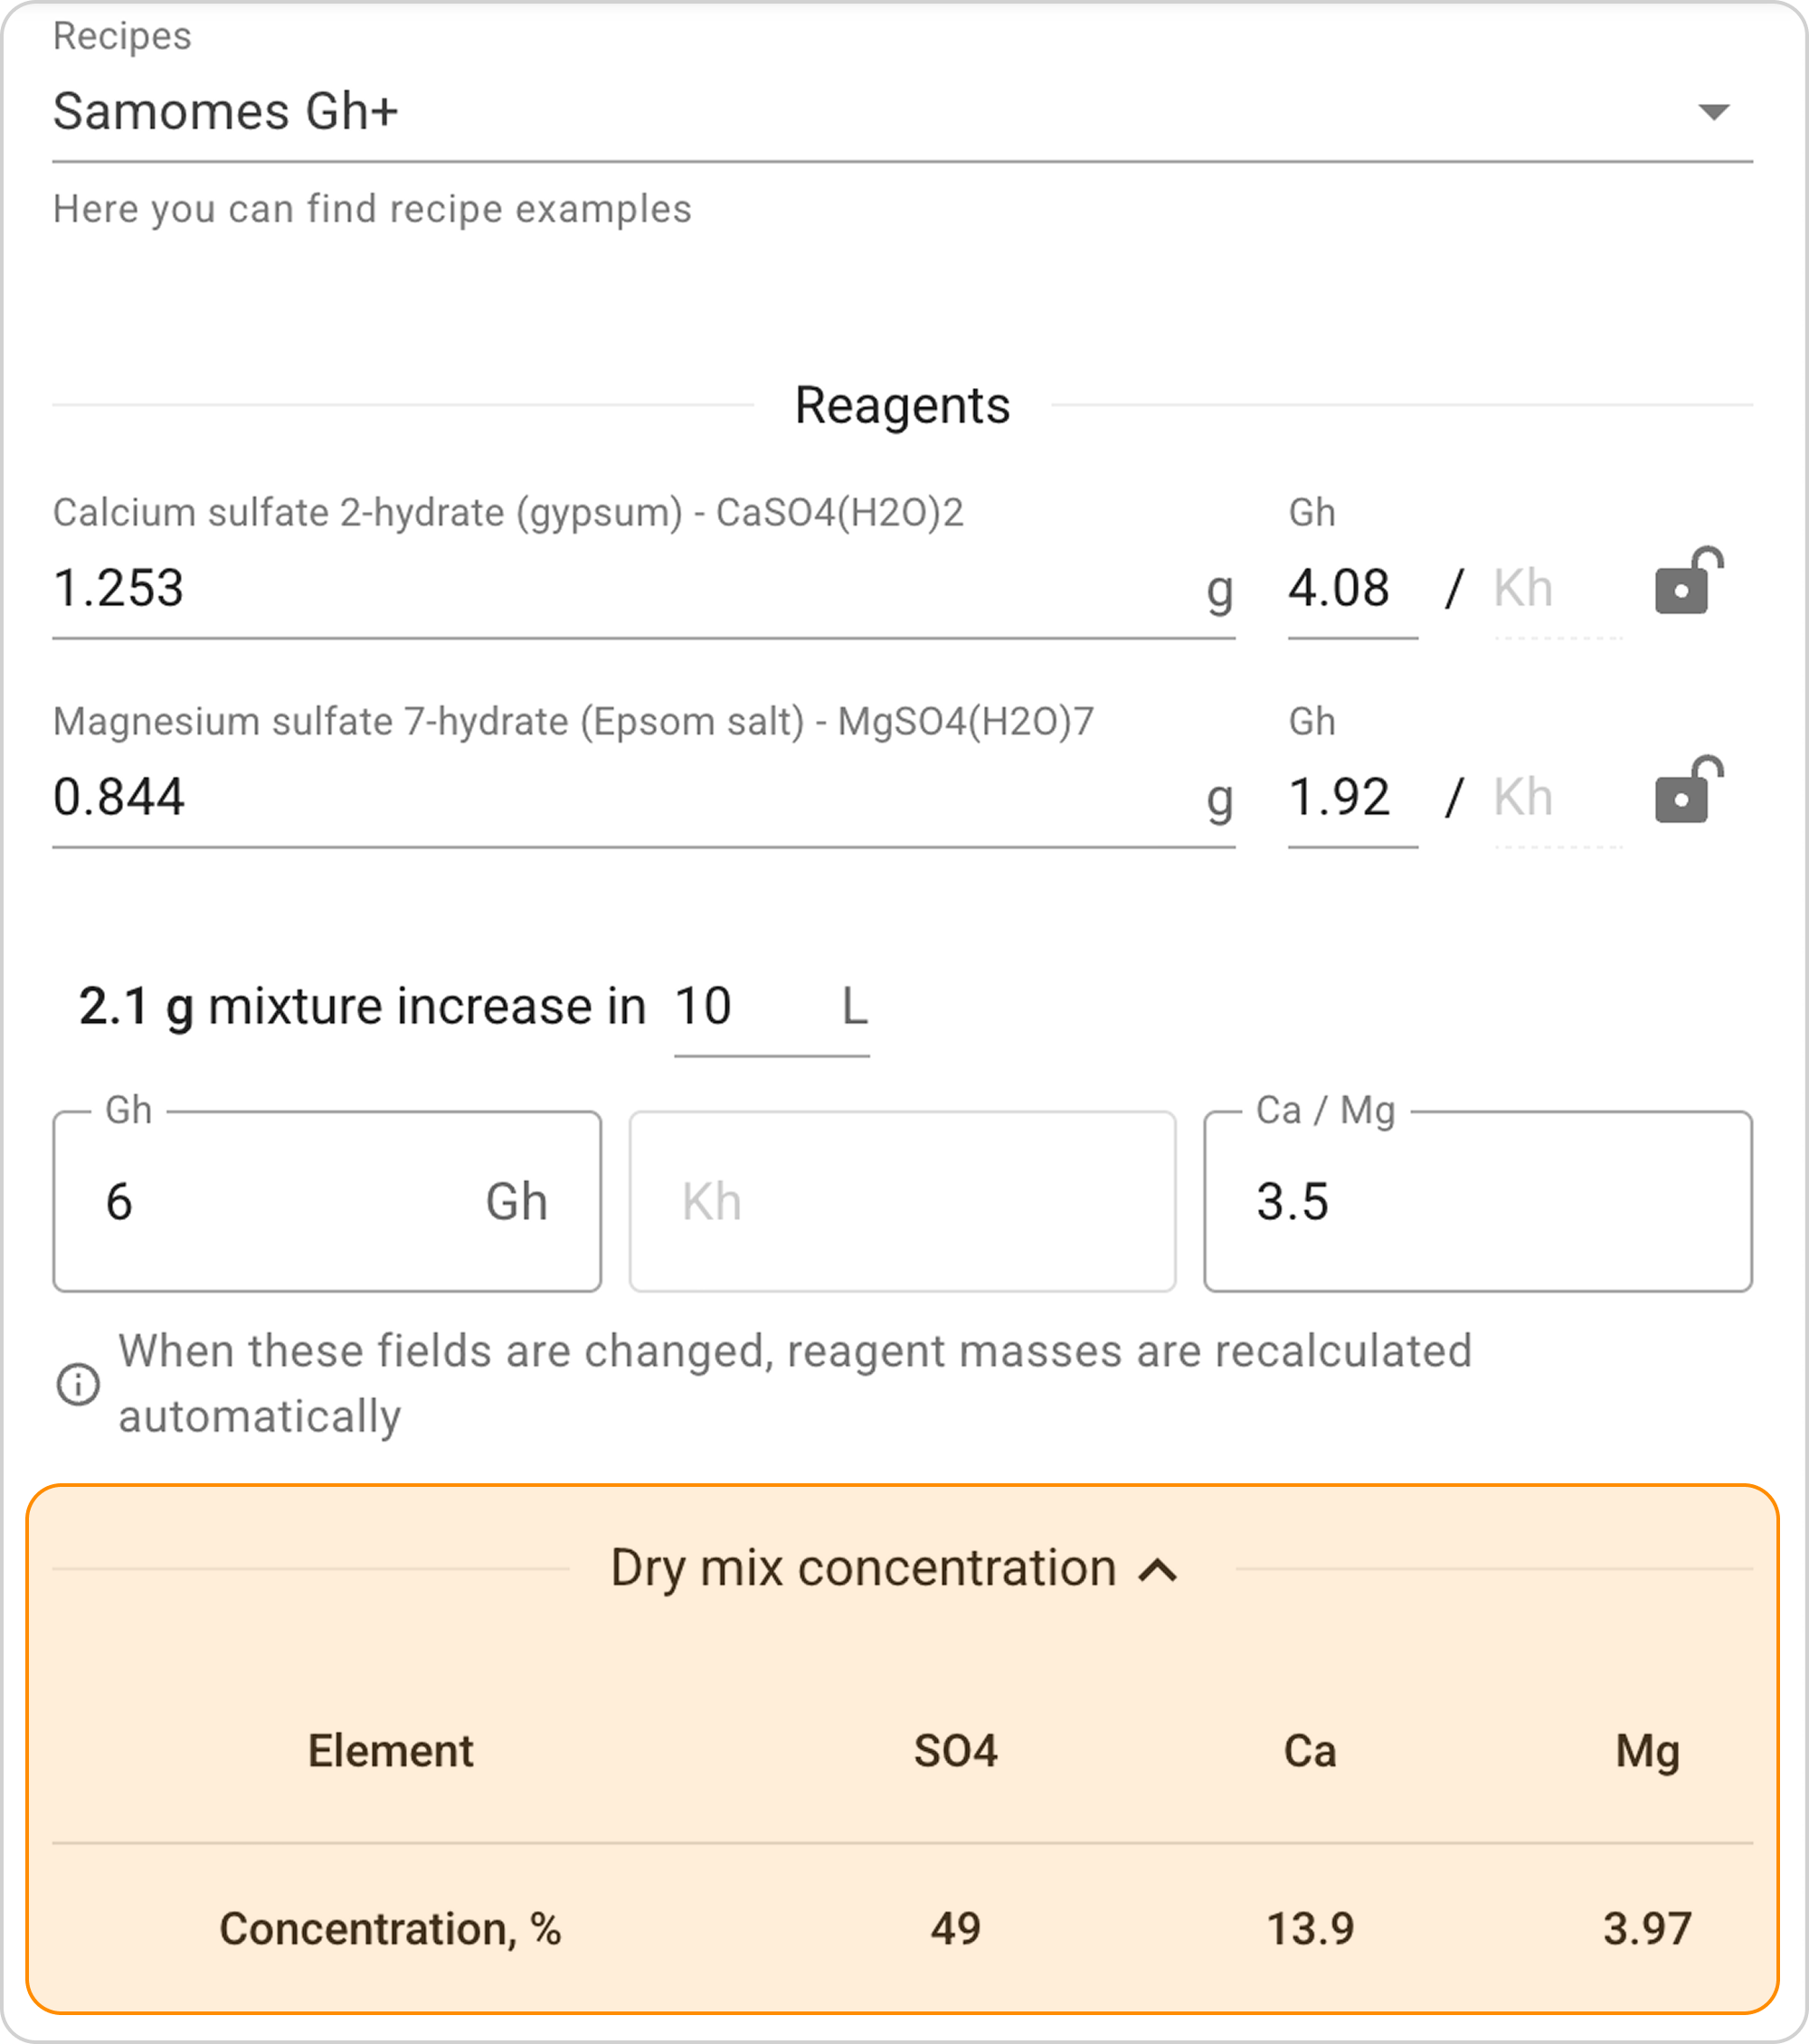This screenshot has height=2044, width=1809.
Task: Edit the Ca / Mg ratio field
Action: pyautogui.click(x=1476, y=1201)
